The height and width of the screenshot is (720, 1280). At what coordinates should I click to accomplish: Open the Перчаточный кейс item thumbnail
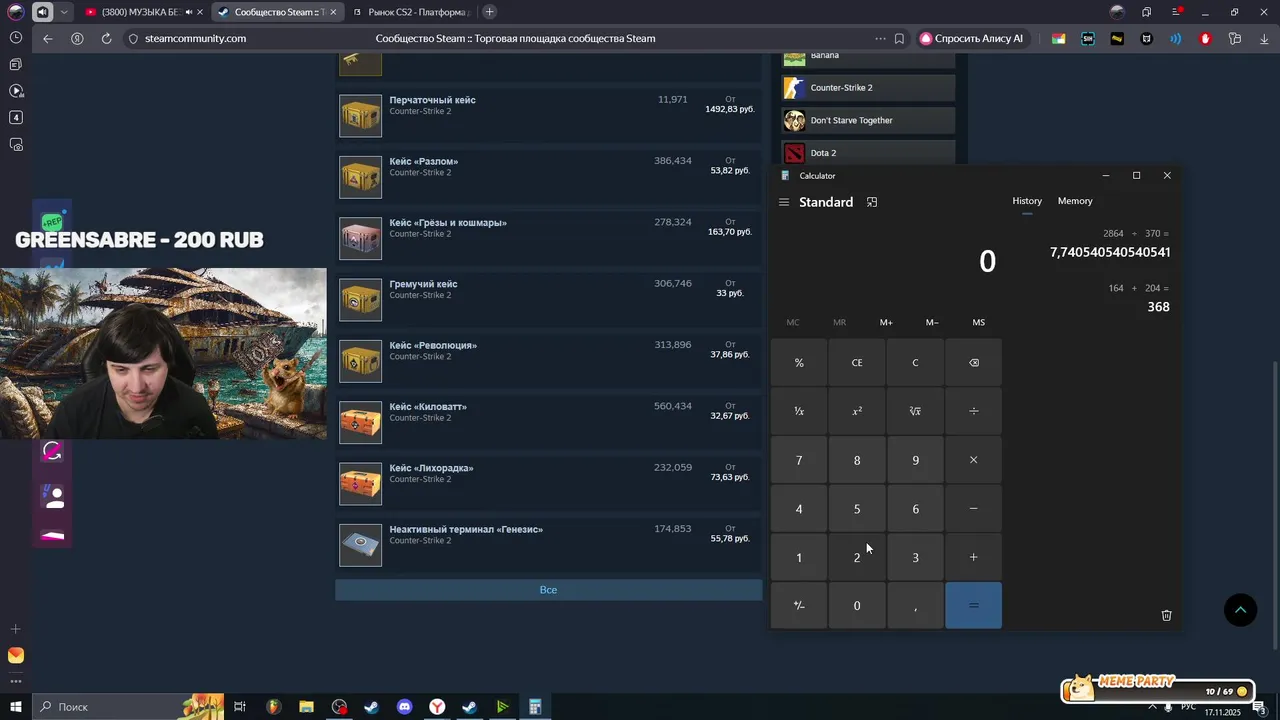coord(360,116)
